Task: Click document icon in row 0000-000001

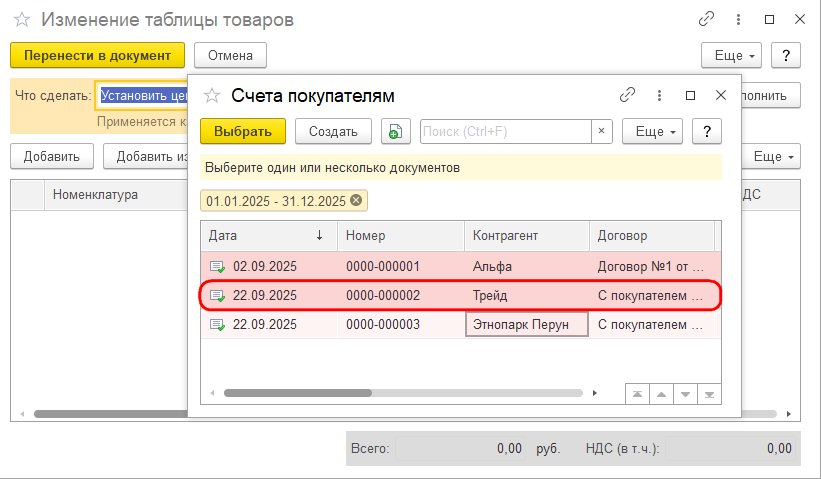Action: coord(217,266)
